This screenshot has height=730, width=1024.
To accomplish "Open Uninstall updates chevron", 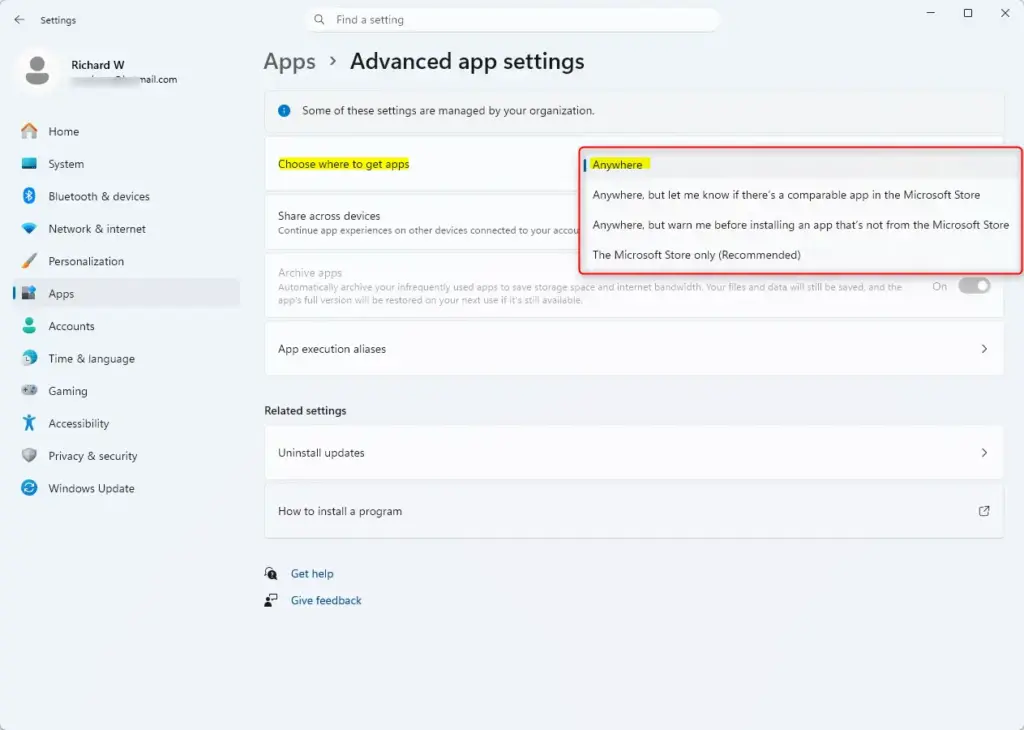I will click(x=984, y=452).
